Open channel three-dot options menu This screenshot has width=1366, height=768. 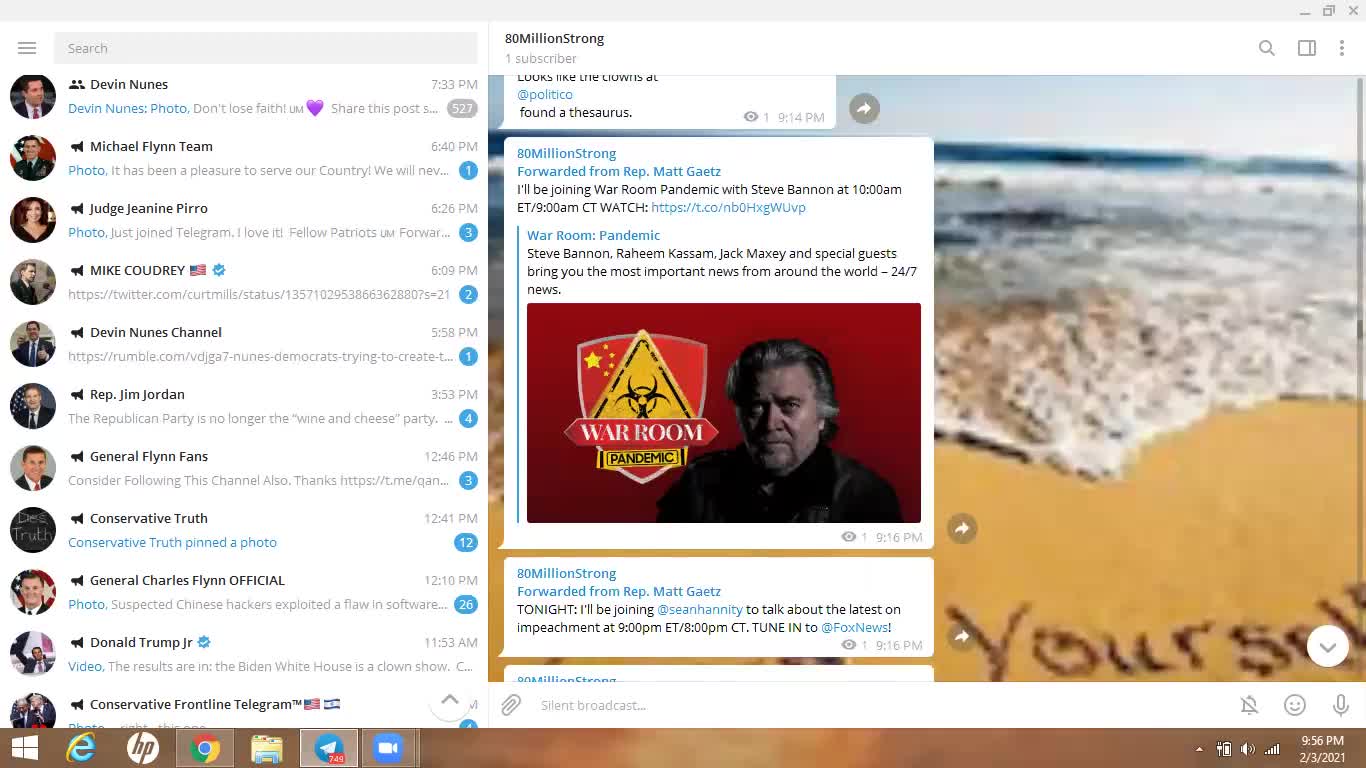tap(1342, 48)
